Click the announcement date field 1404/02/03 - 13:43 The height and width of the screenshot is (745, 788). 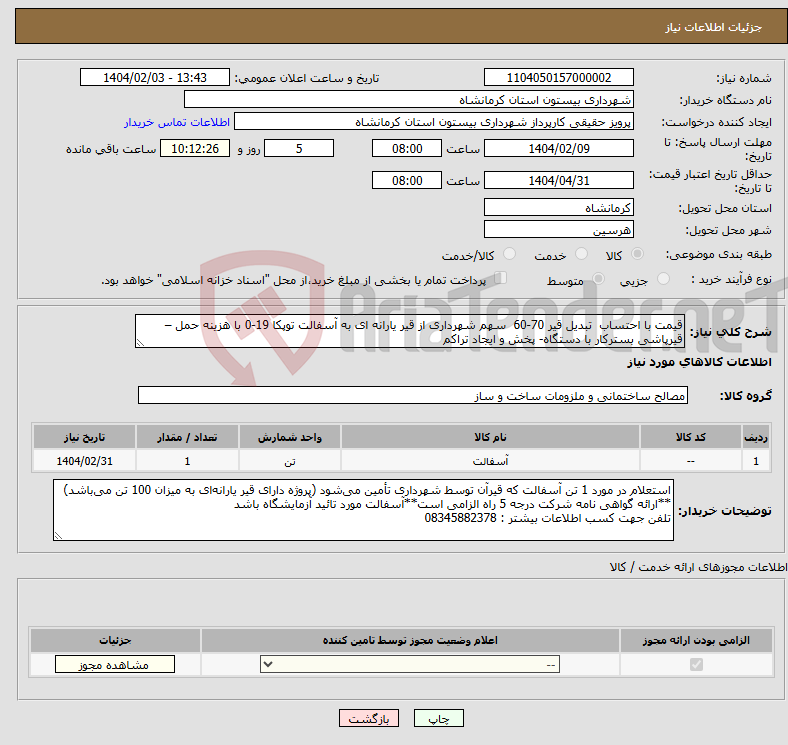tap(155, 77)
